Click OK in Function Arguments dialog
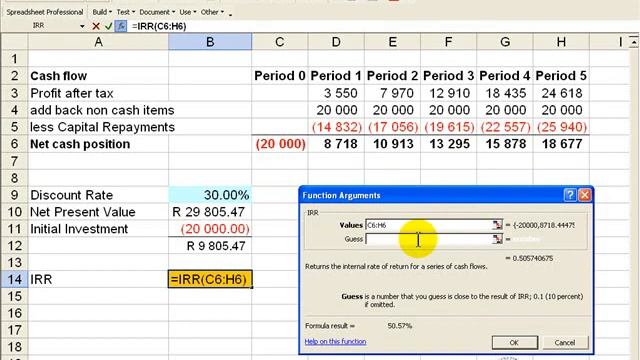640x360 pixels. (x=514, y=342)
